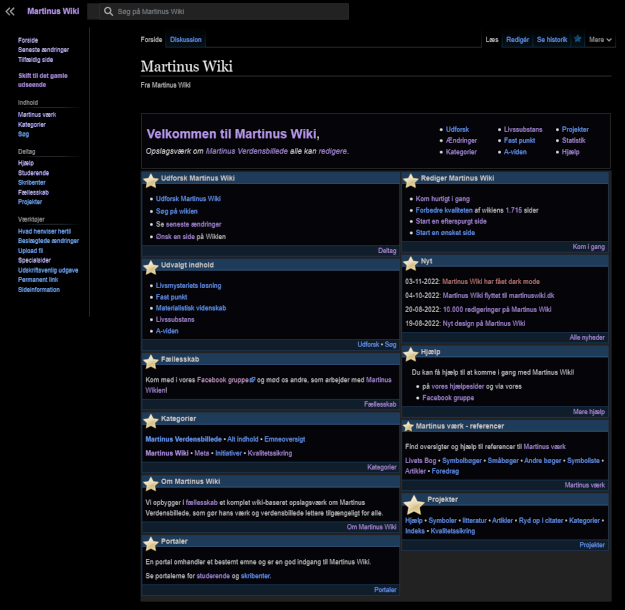Open Studerende link in sidebar

(x=33, y=173)
